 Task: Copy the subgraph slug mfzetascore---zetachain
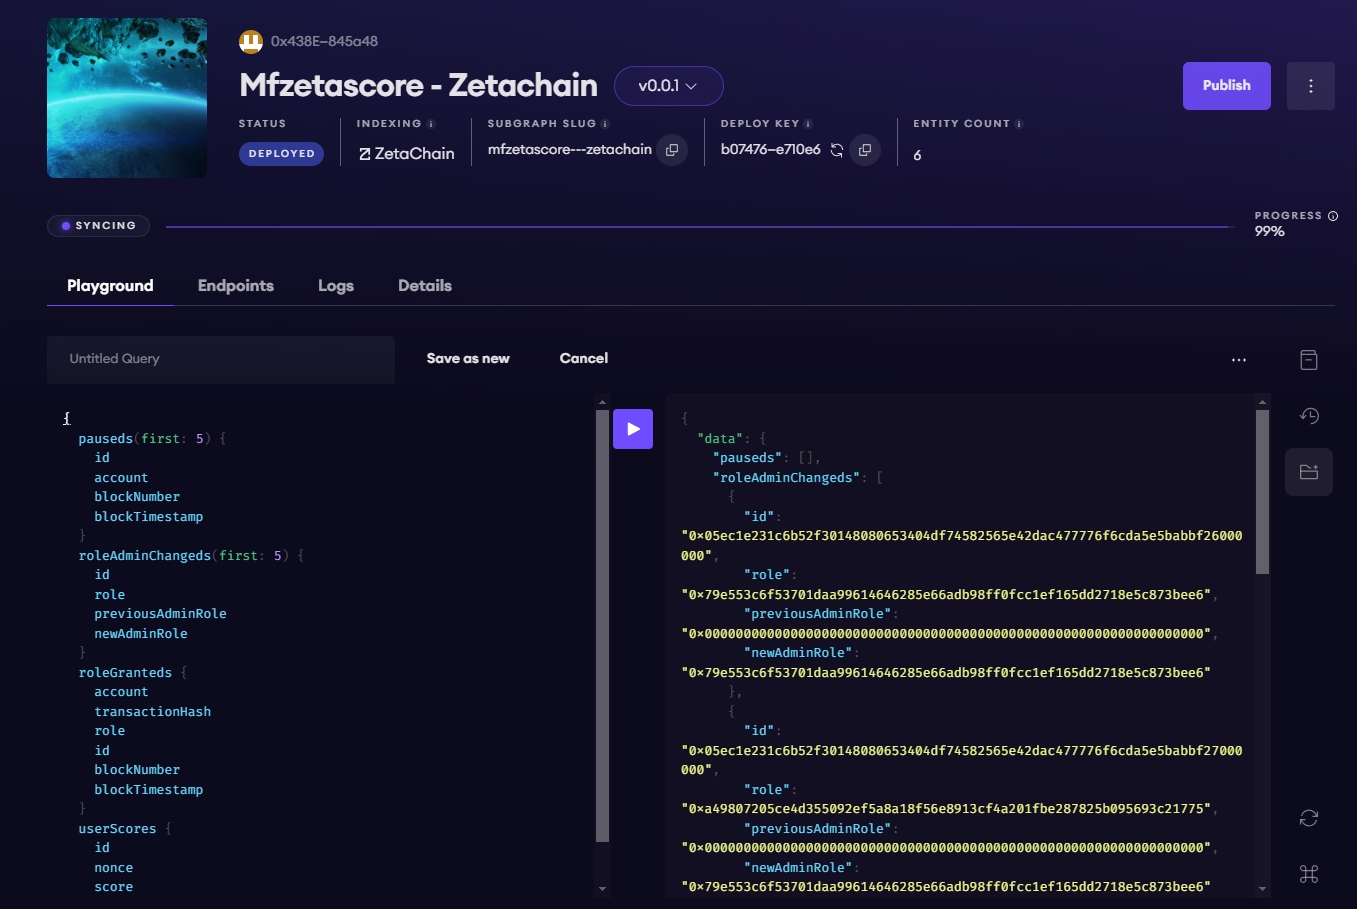pos(672,150)
